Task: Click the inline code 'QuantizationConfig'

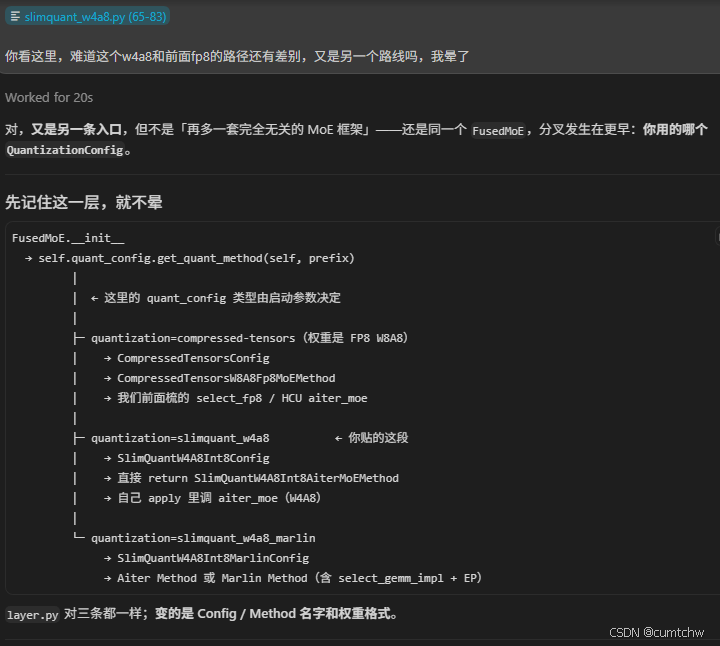Action: click(65, 150)
